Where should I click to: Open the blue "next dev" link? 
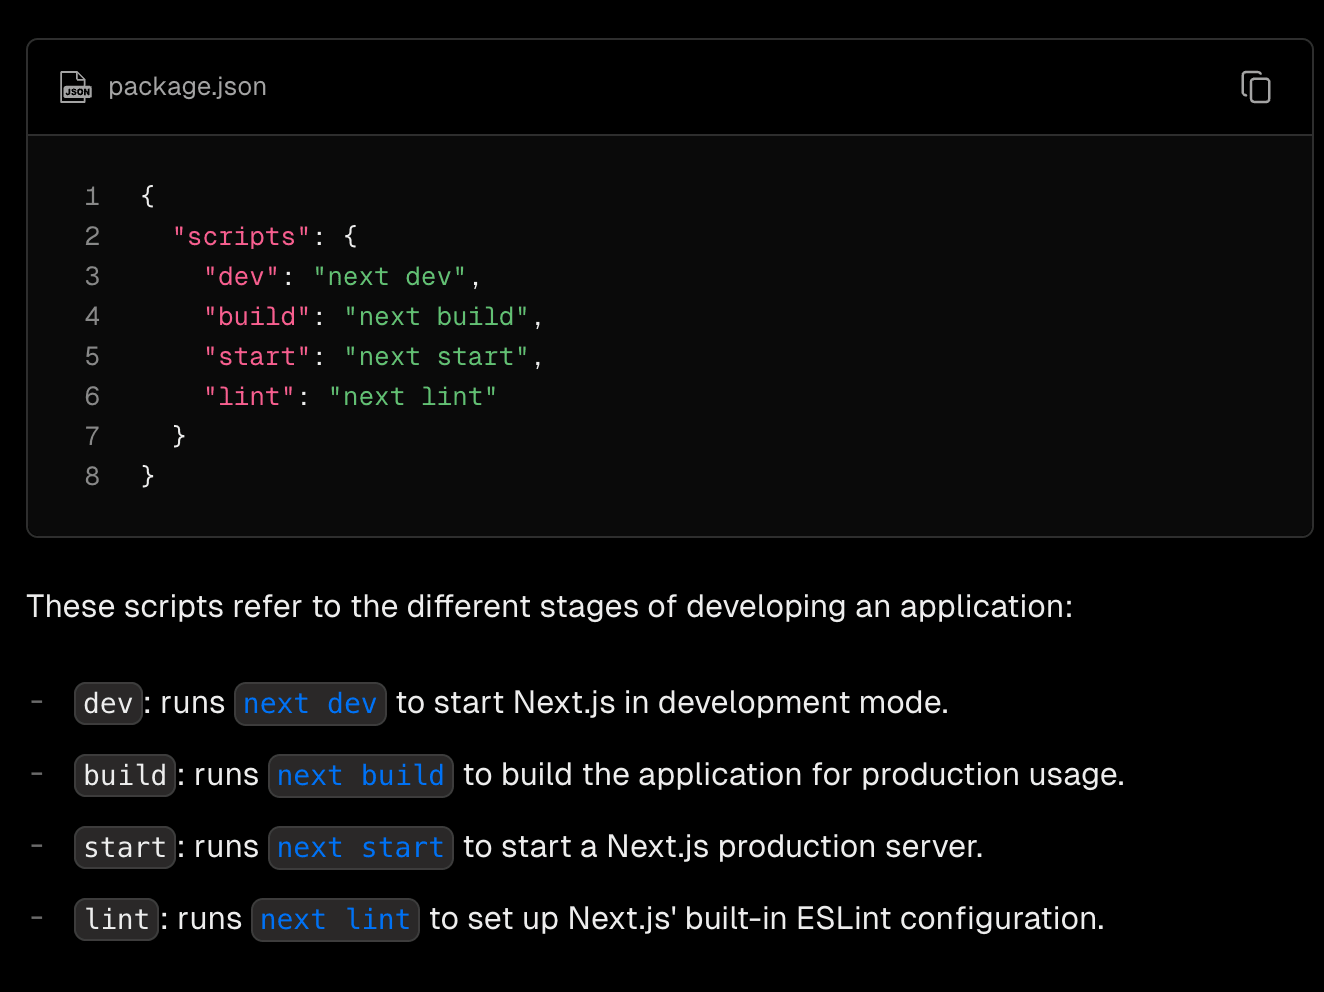(310, 704)
